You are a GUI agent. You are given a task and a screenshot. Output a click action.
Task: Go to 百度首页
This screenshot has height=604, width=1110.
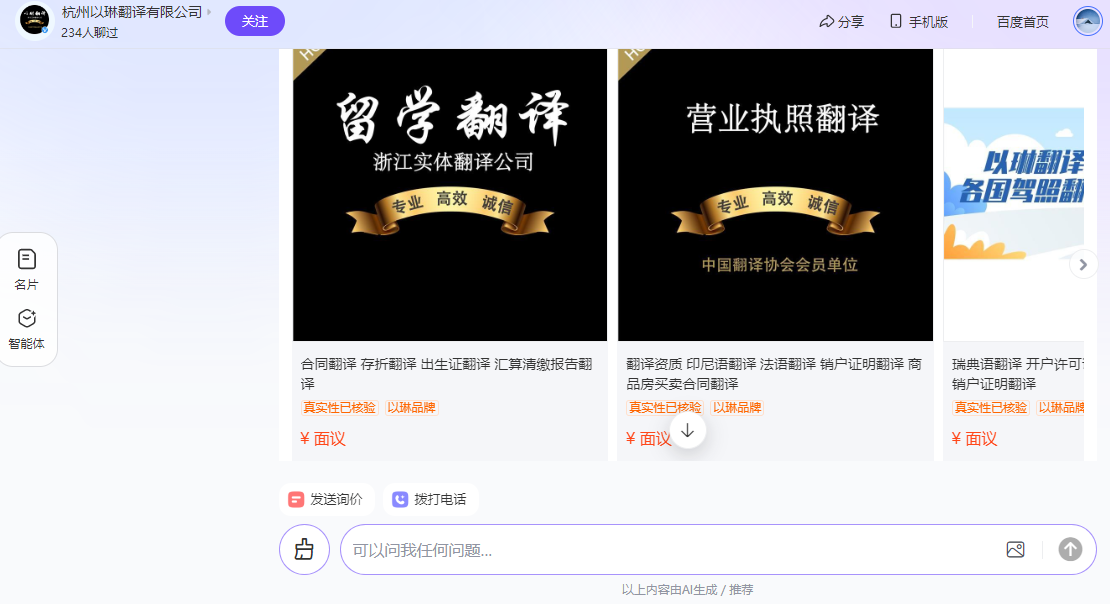[1022, 20]
